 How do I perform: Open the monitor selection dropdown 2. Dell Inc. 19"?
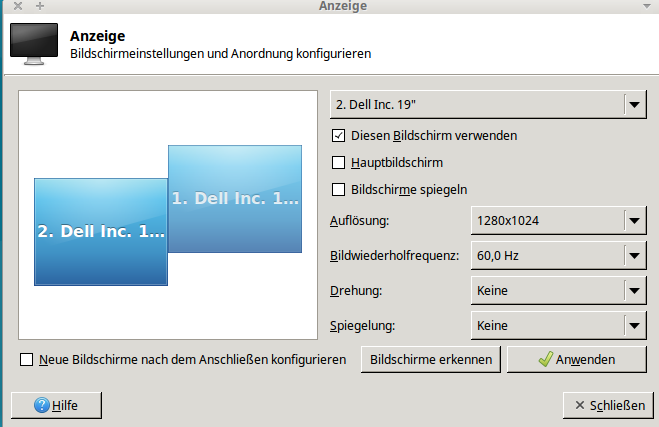pos(488,105)
